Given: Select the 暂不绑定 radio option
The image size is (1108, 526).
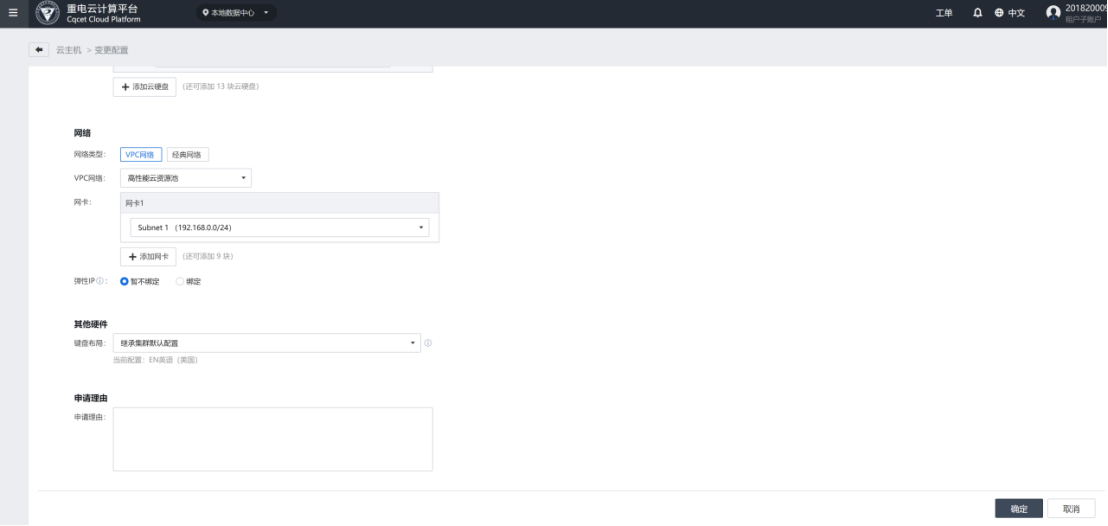Looking at the screenshot, I should 125,282.
